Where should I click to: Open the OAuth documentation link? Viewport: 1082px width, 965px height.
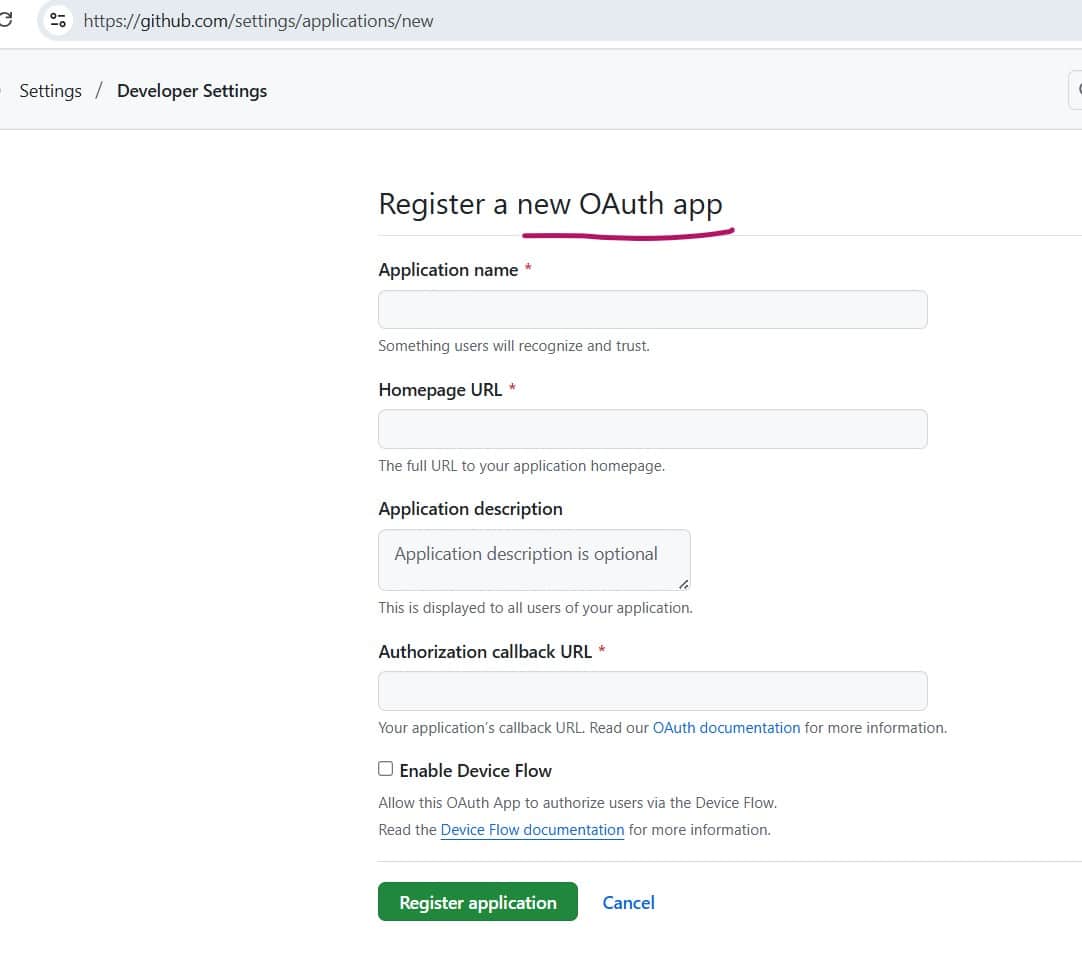click(726, 728)
